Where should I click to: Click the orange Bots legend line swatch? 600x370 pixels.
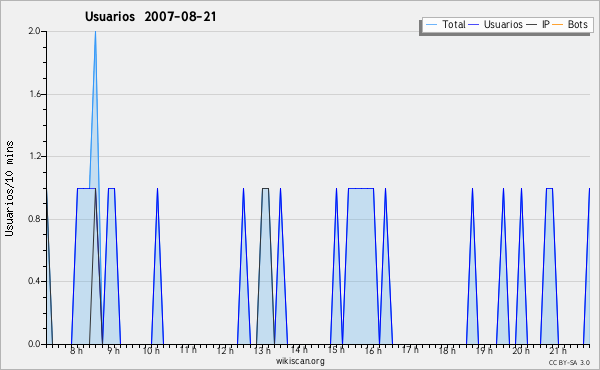[x=558, y=25]
